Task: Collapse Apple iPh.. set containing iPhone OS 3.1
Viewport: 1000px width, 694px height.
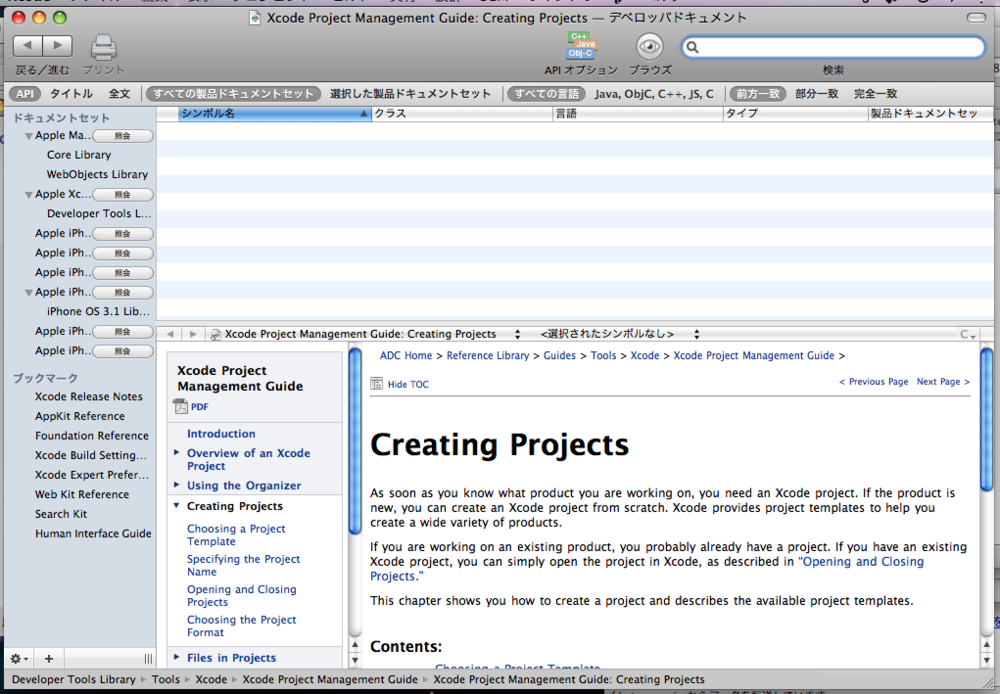Action: click(29, 293)
